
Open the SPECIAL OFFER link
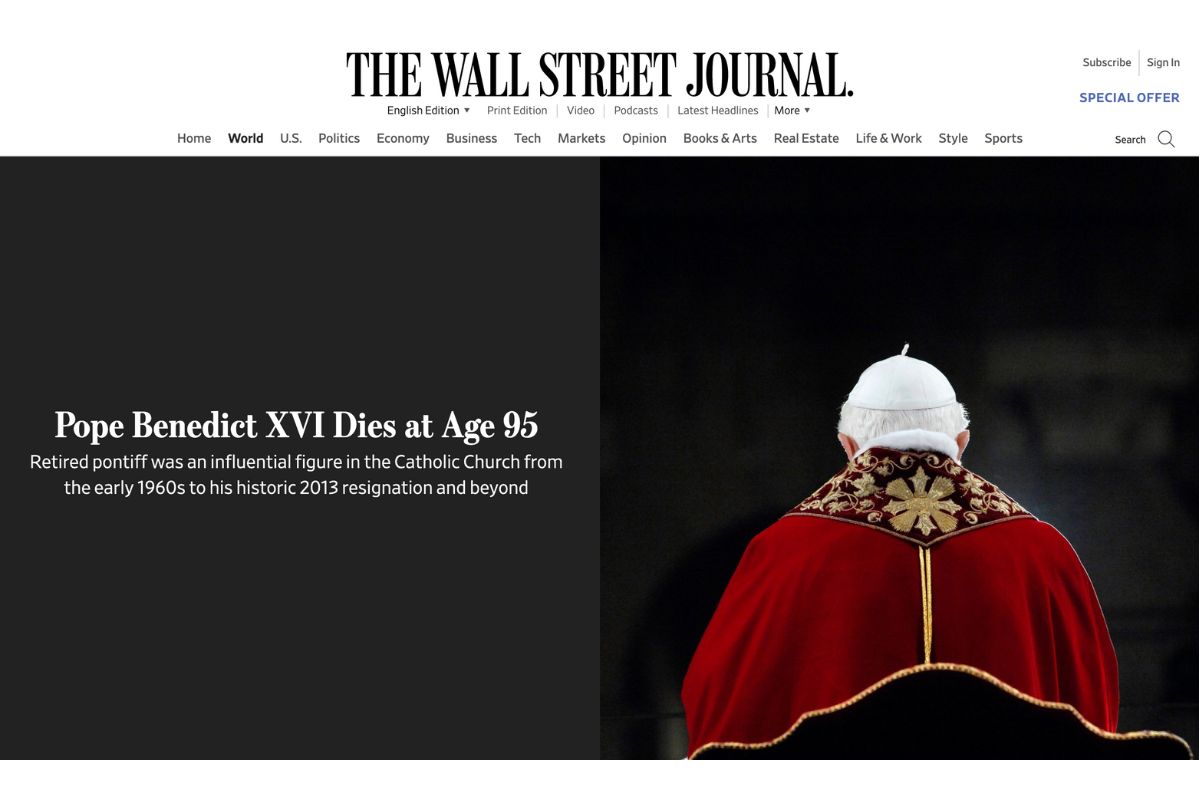[1129, 97]
